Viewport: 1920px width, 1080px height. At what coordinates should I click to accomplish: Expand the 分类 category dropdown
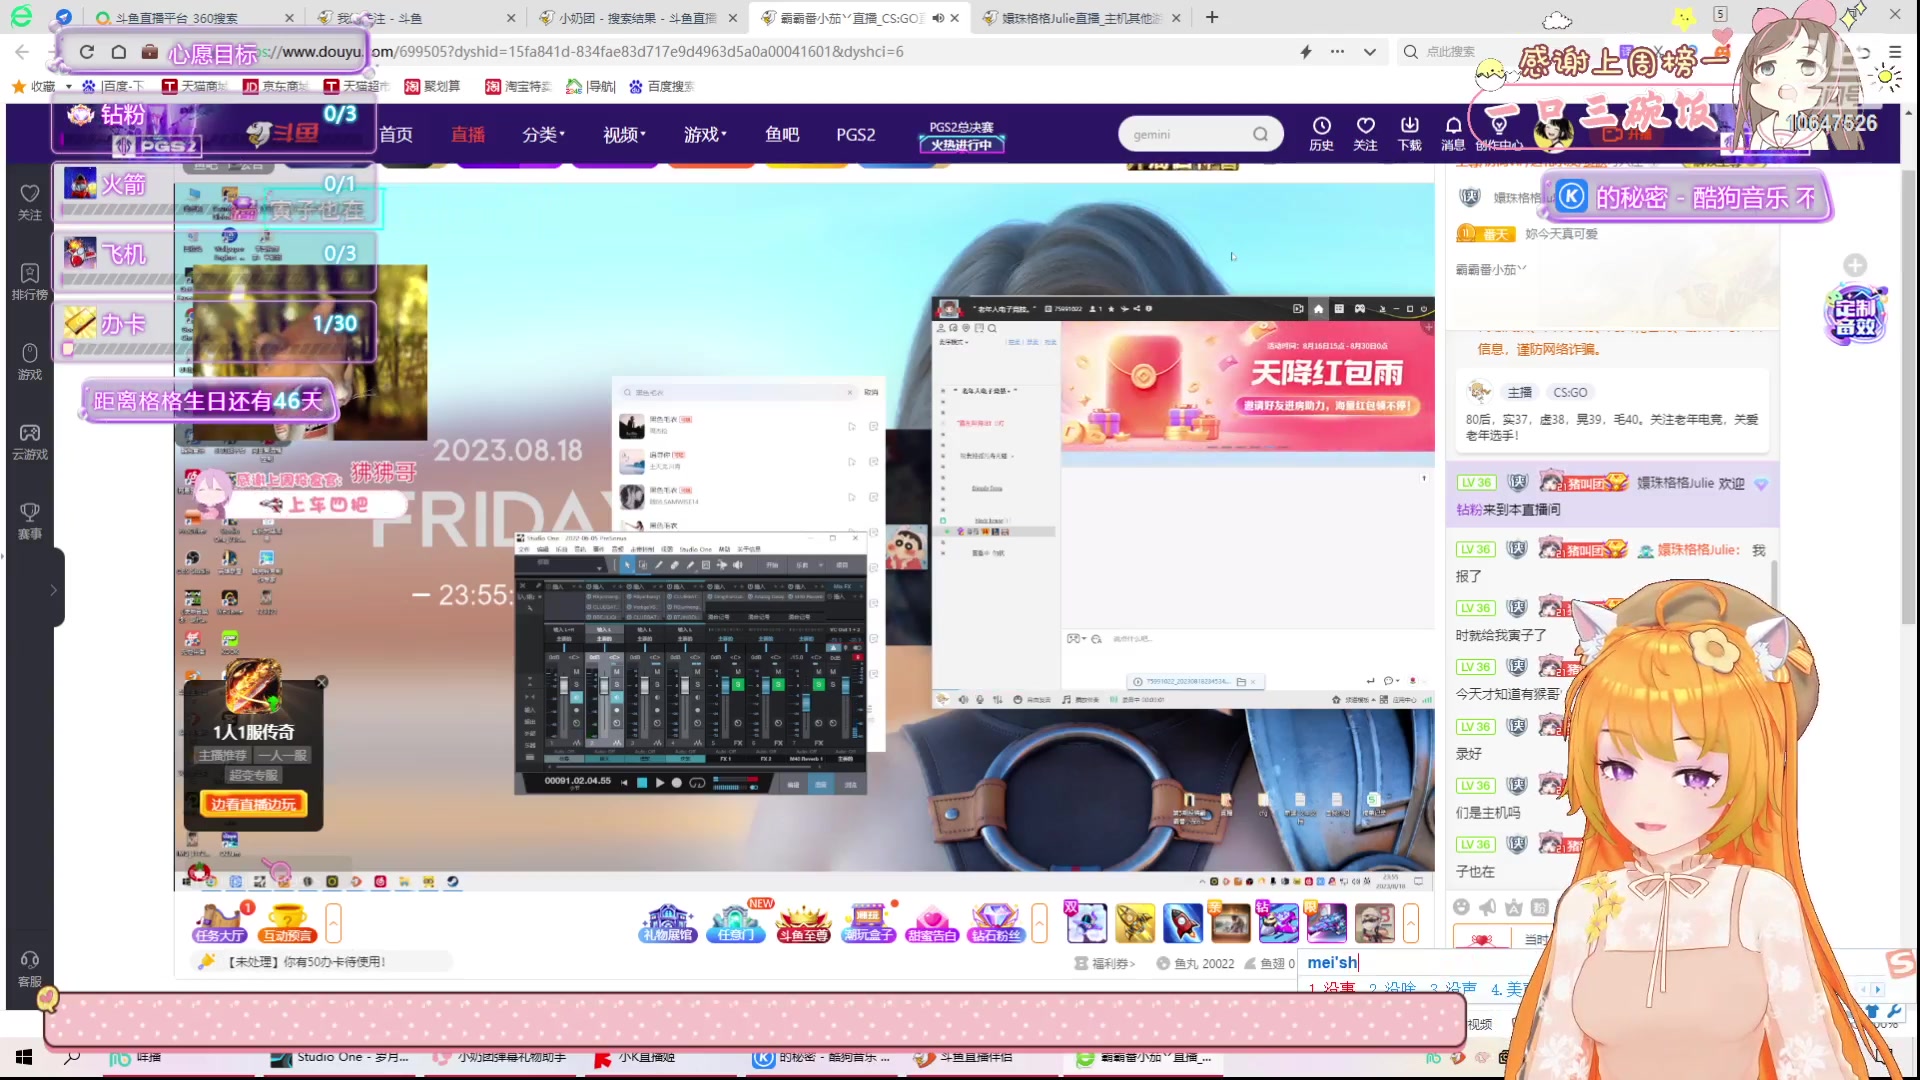coord(543,134)
